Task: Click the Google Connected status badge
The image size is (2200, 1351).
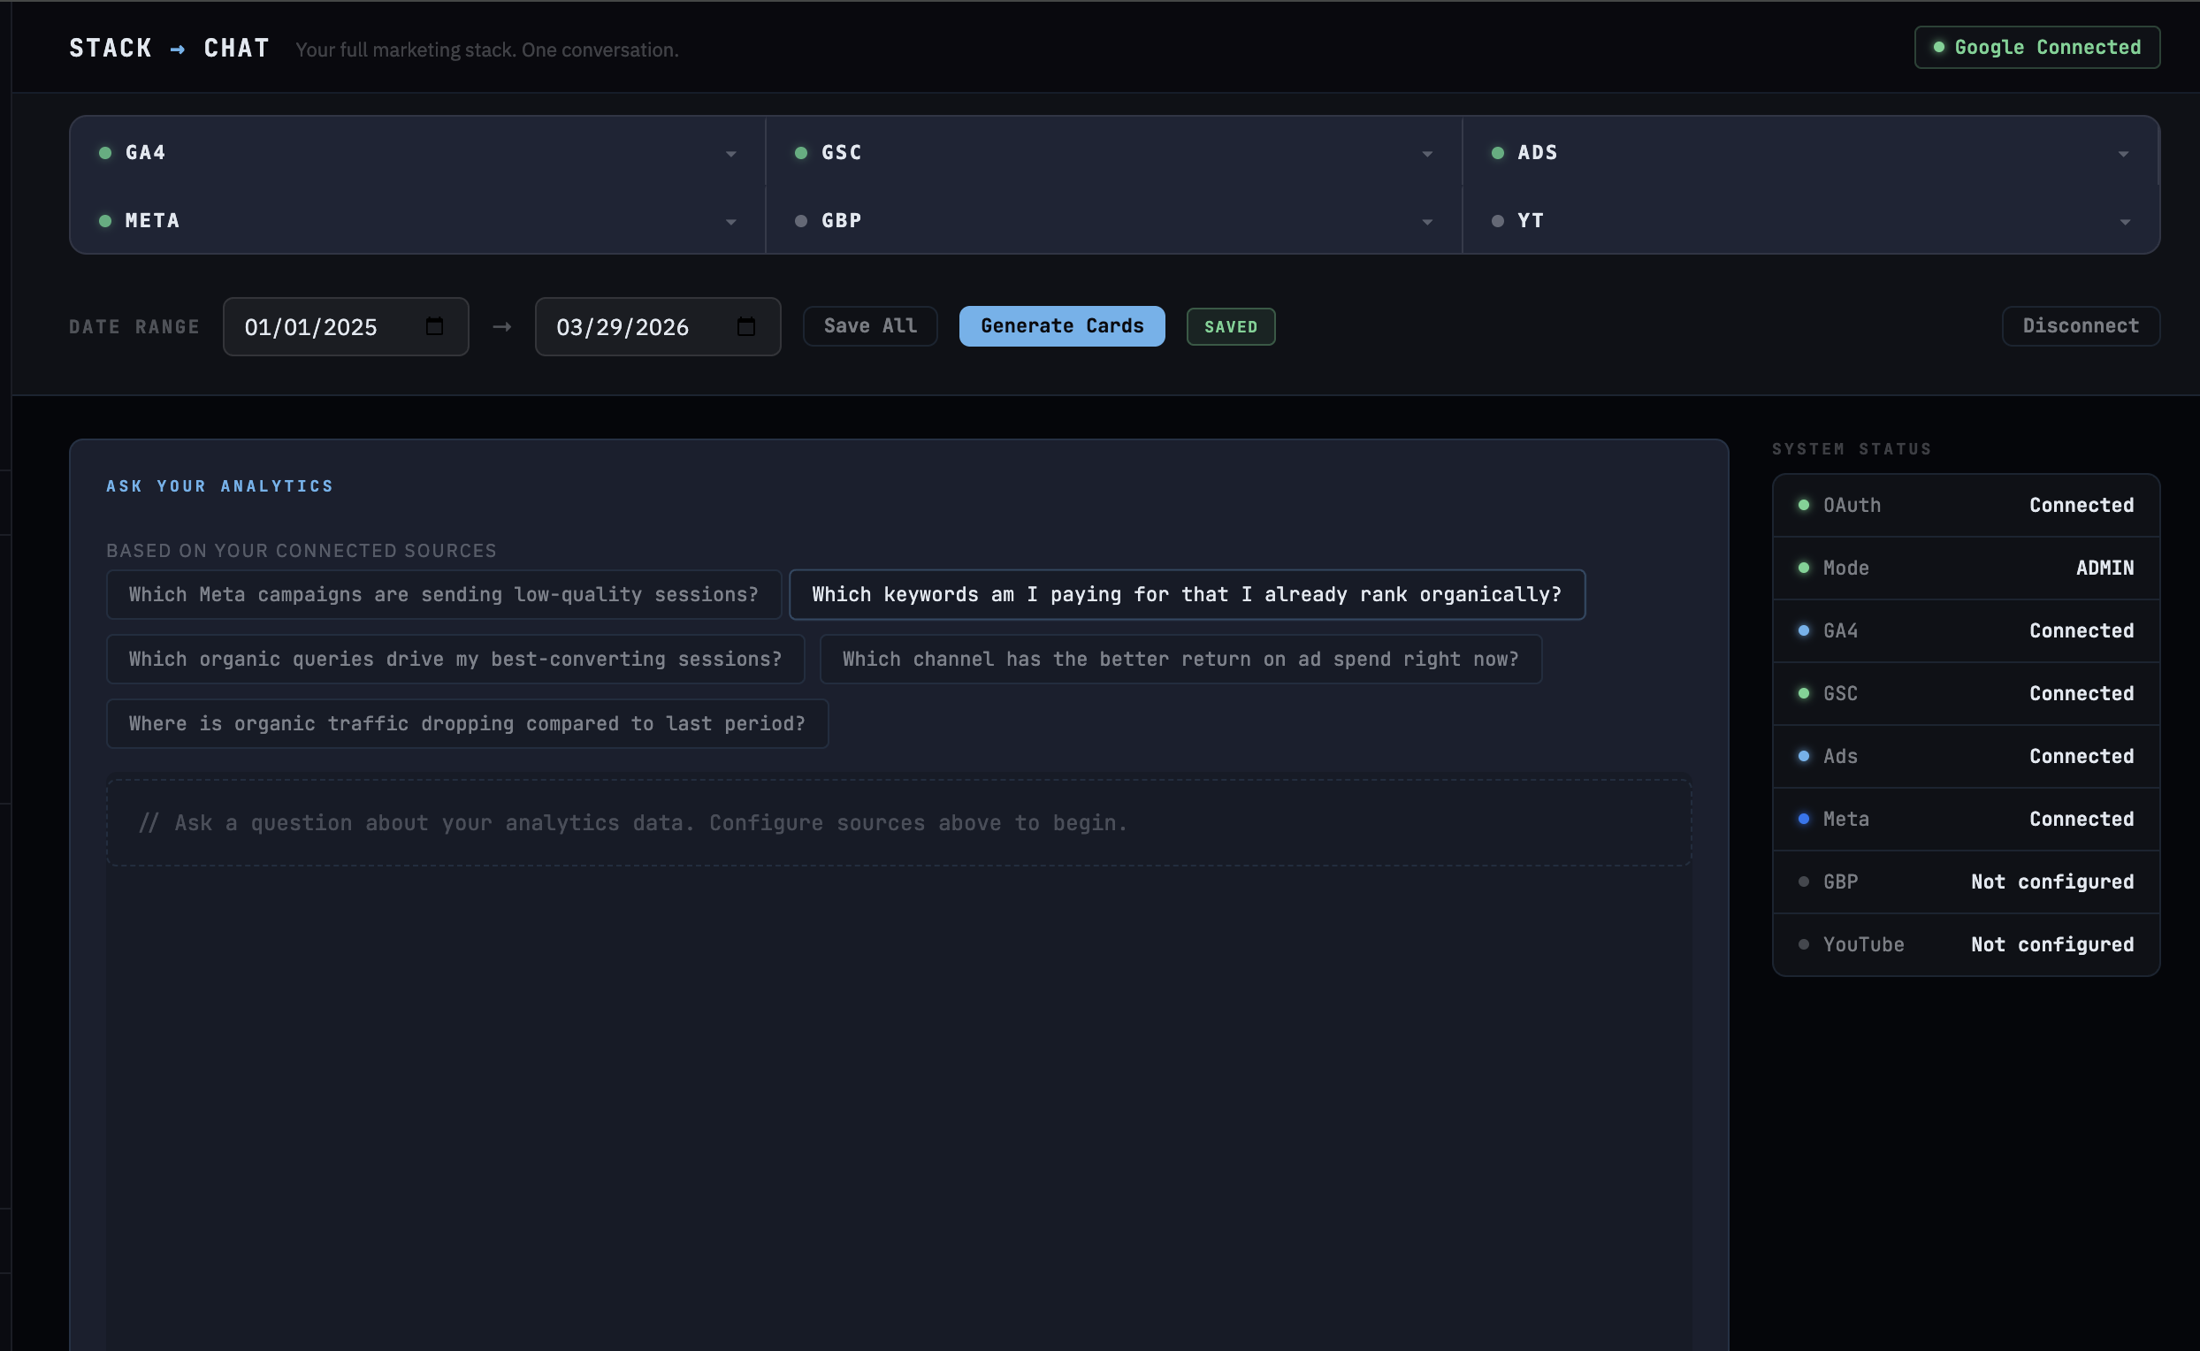Action: coord(2036,47)
